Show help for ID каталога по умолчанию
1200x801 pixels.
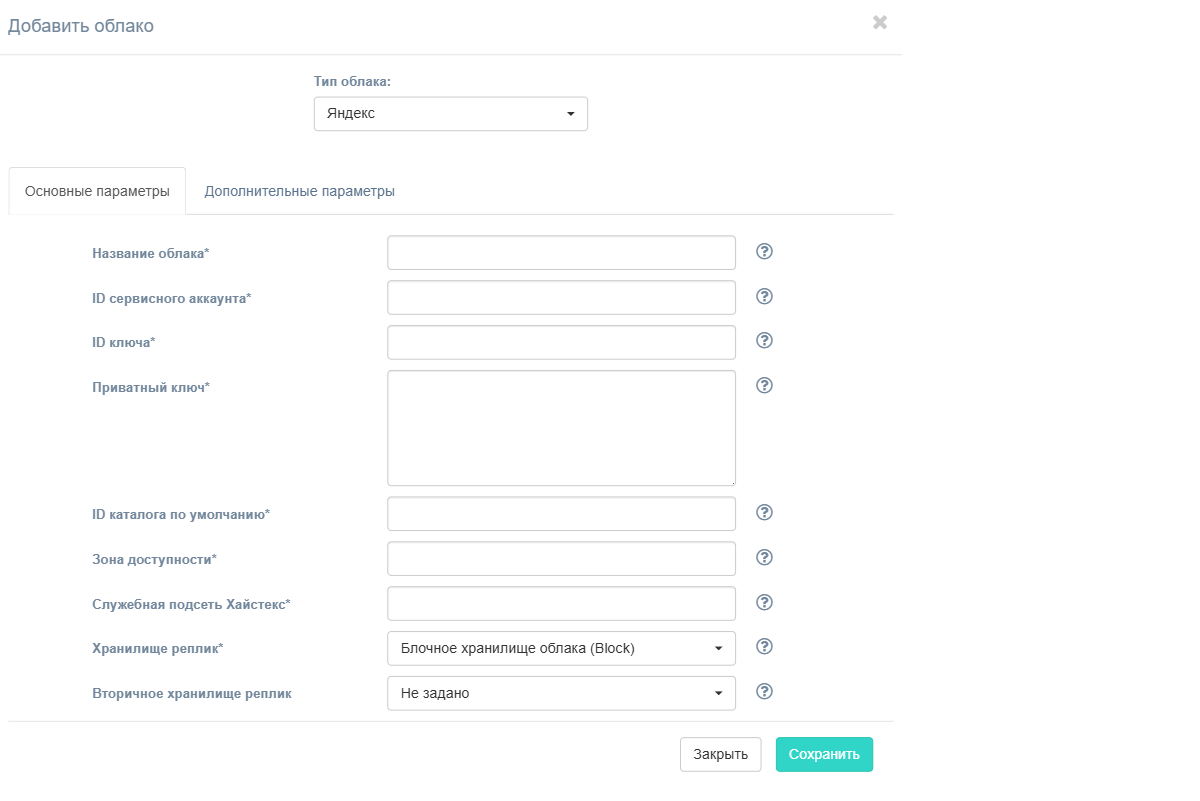pyautogui.click(x=765, y=512)
